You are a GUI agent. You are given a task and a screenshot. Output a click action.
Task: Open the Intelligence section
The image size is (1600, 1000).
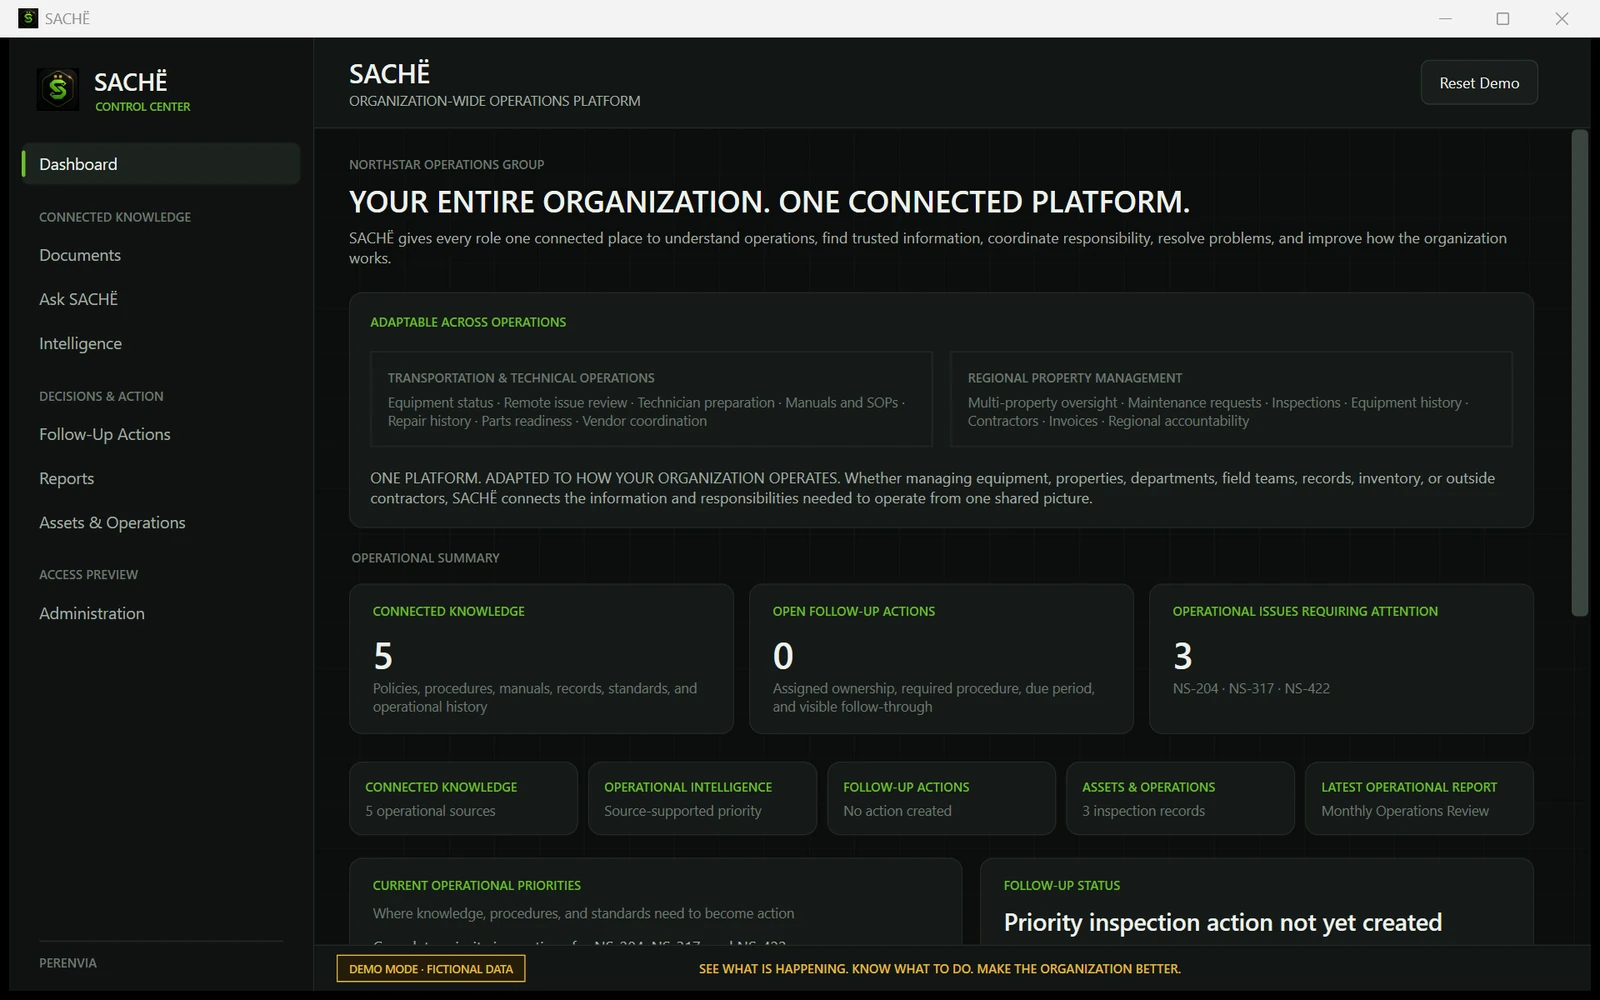coord(80,343)
